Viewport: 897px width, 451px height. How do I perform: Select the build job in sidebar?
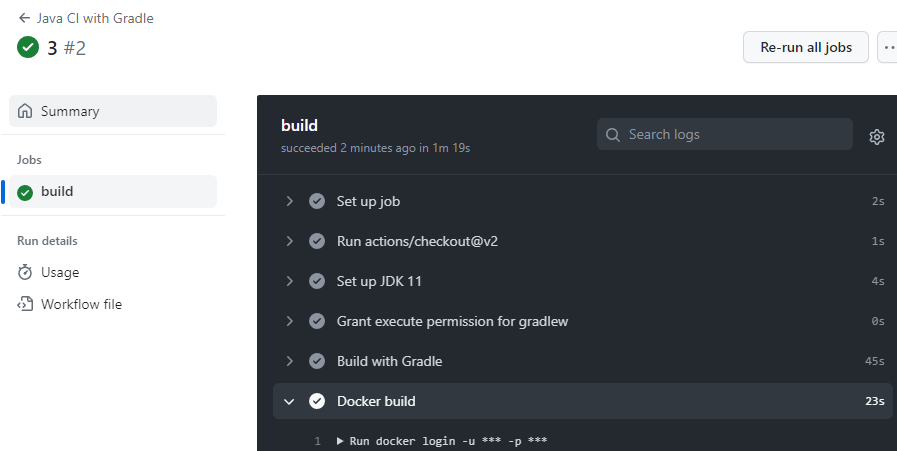[113, 191]
